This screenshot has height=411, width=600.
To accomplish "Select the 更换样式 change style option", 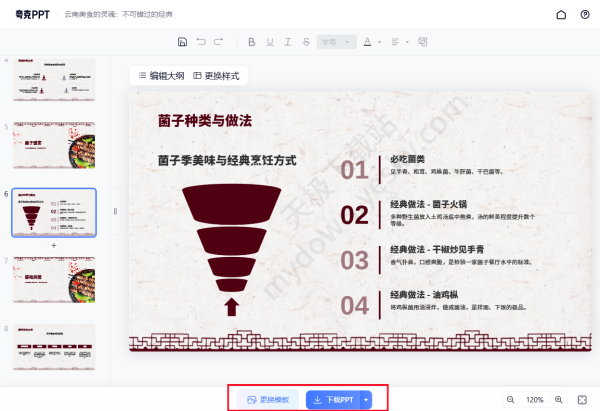I will [x=215, y=75].
